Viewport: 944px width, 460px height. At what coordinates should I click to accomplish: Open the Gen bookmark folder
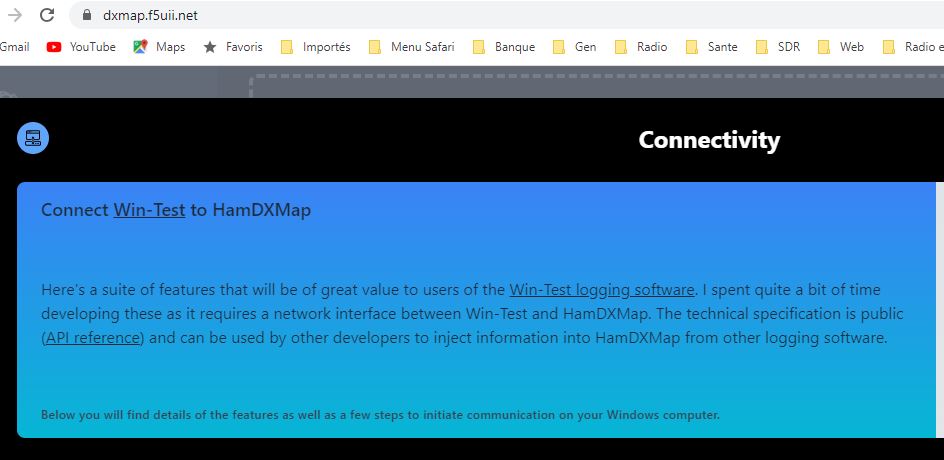click(574, 46)
